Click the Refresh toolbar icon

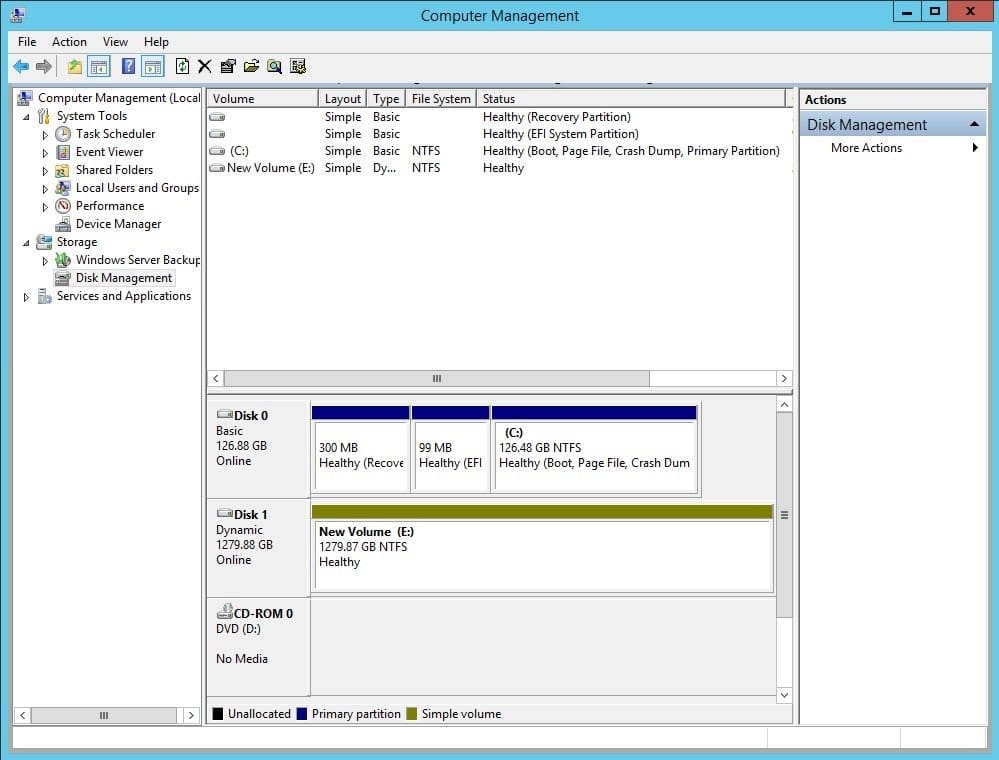click(182, 66)
